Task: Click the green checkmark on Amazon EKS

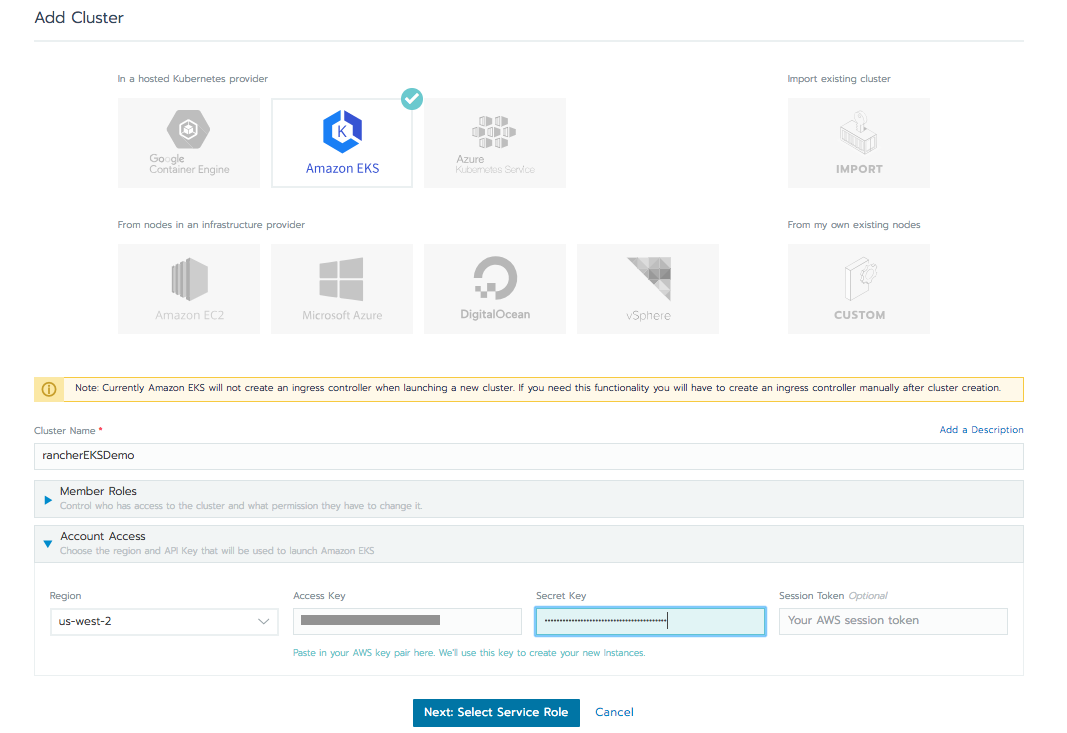Action: 411,99
